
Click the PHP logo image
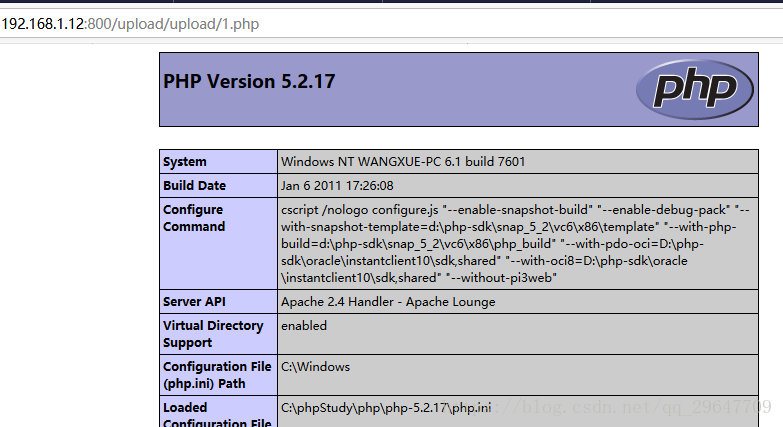(695, 89)
